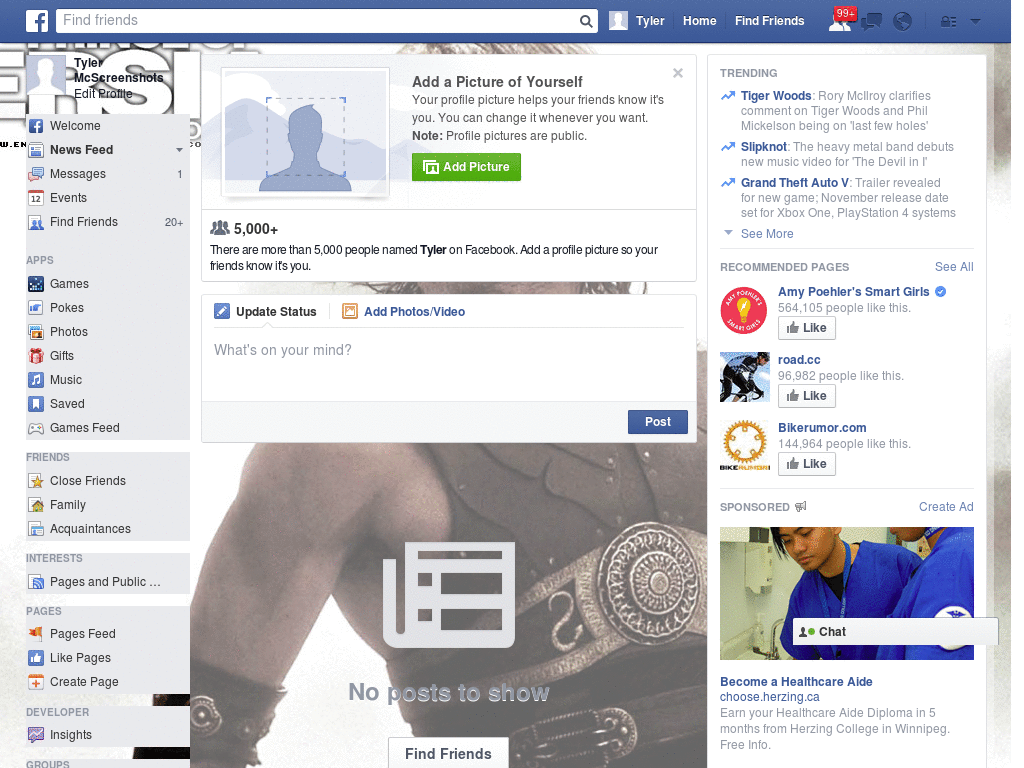This screenshot has width=1024, height=768.
Task: Click Create Ad link
Action: [x=946, y=507]
